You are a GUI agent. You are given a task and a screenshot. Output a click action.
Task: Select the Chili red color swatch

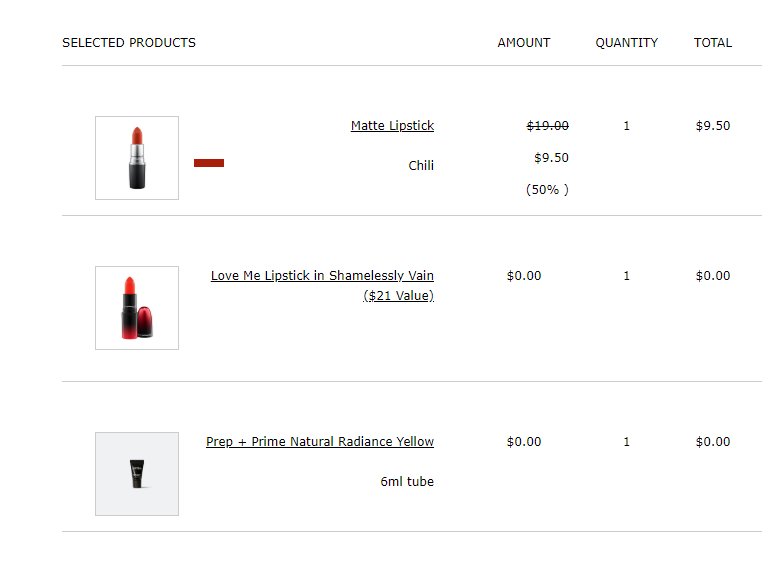pos(209,163)
